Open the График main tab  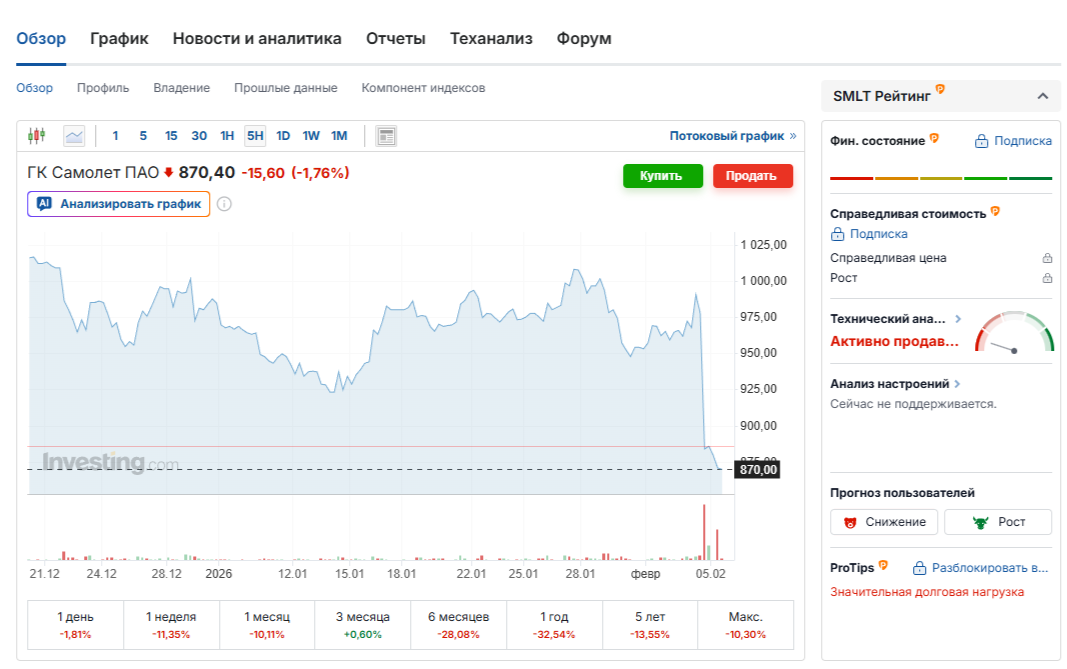click(119, 39)
